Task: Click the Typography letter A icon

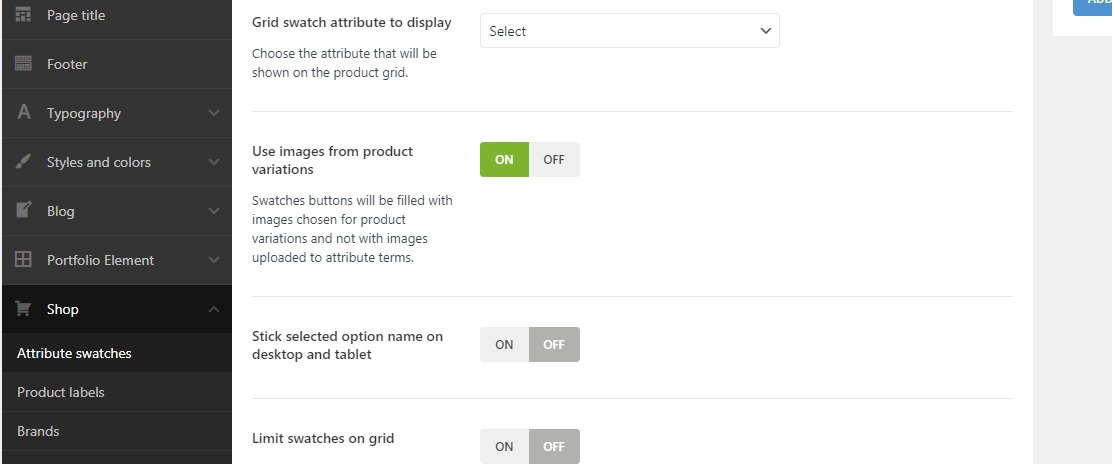Action: point(24,113)
